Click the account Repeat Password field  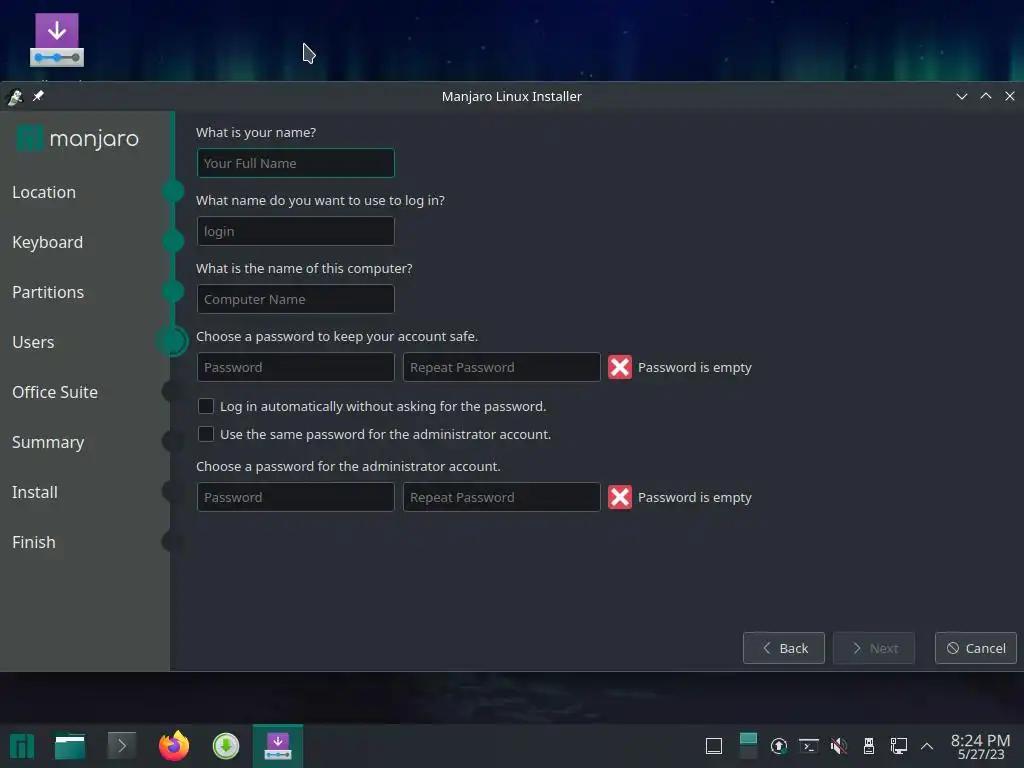502,367
